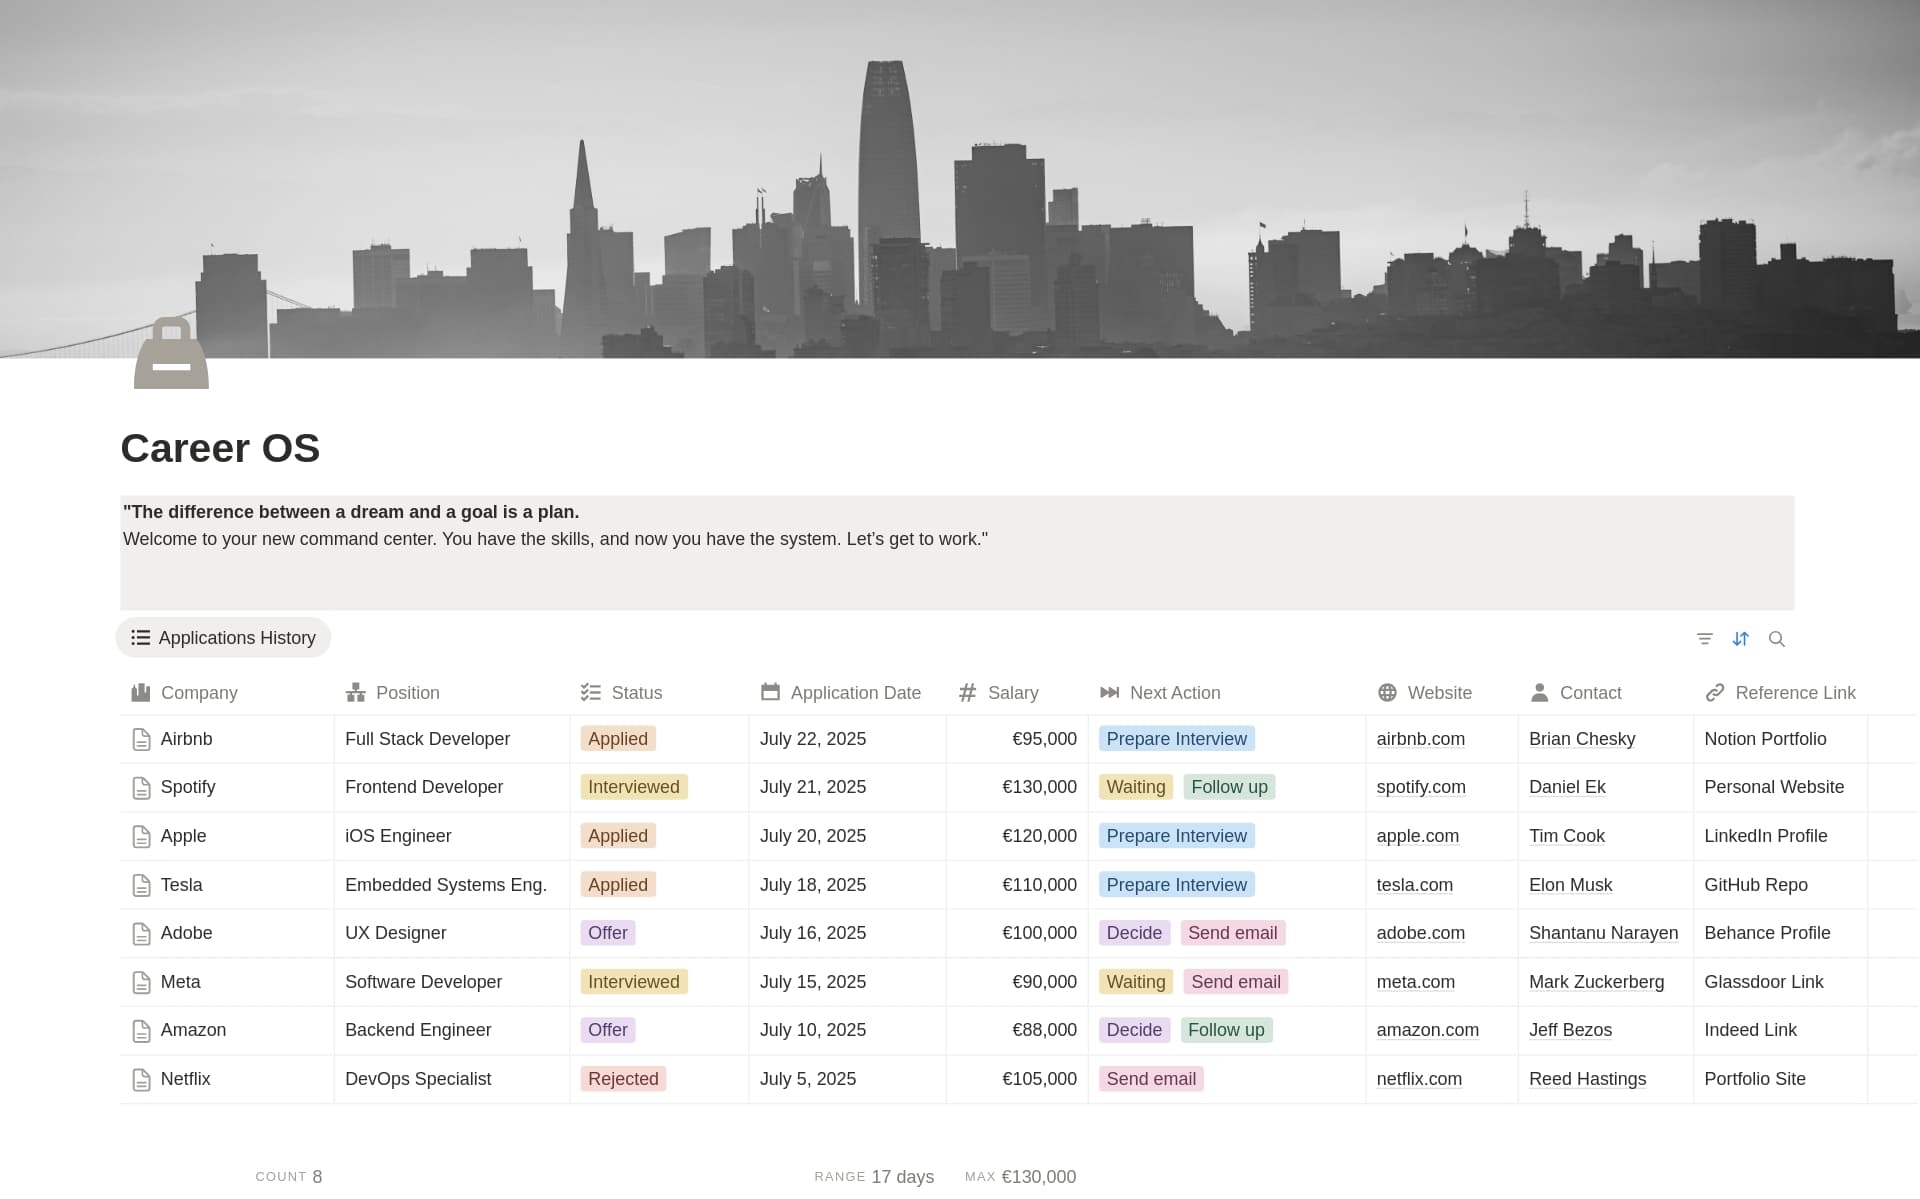Click the GitHub Repo reference cell
Viewport: 1920px width, 1199px height.
pyautogui.click(x=1780, y=885)
